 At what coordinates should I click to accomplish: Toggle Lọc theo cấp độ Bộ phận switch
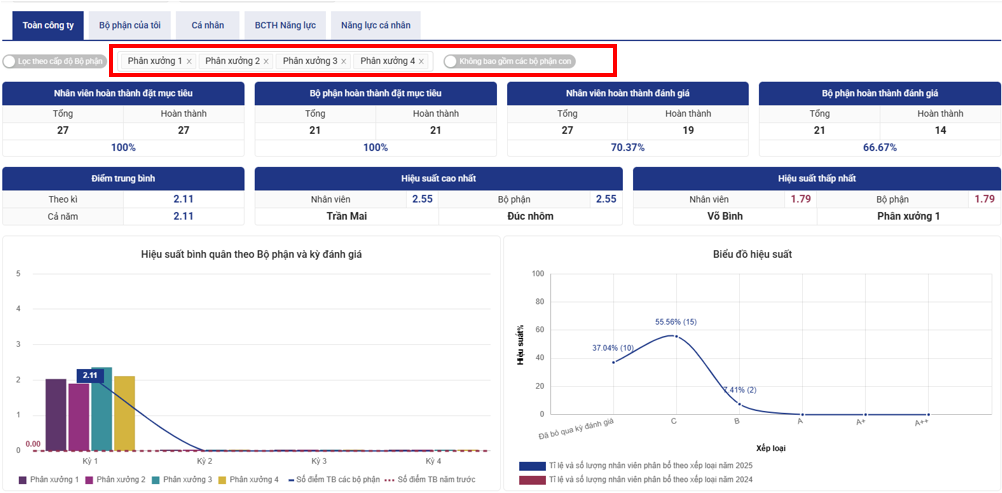click(x=12, y=62)
